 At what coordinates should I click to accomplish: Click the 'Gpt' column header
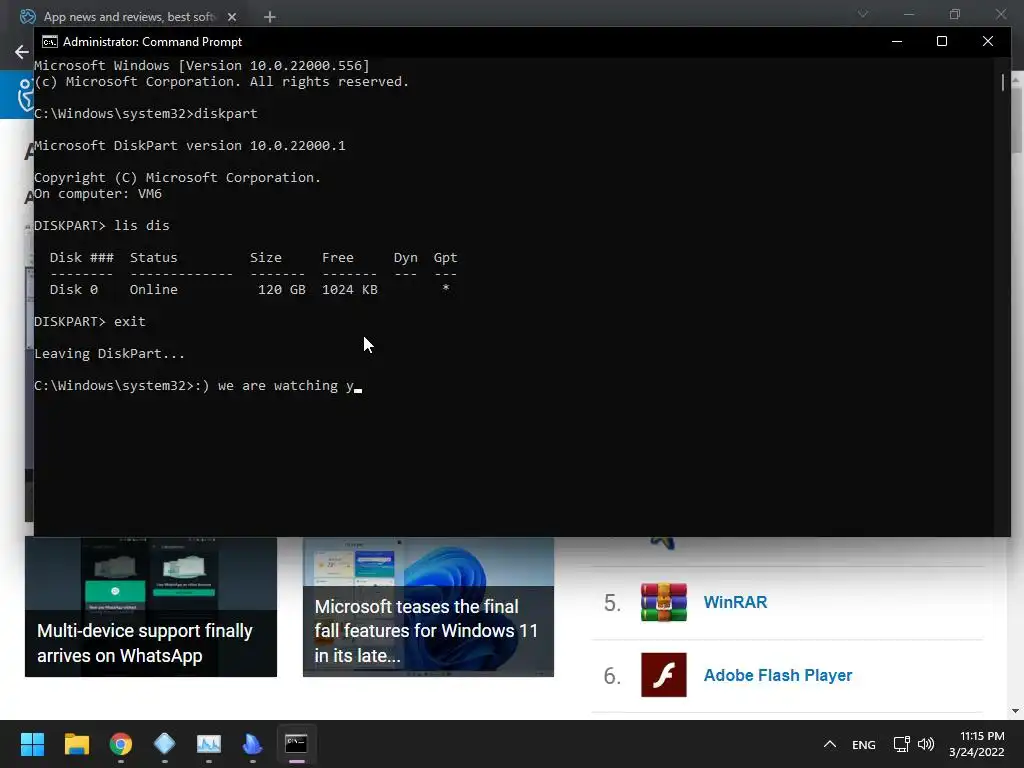[445, 258]
